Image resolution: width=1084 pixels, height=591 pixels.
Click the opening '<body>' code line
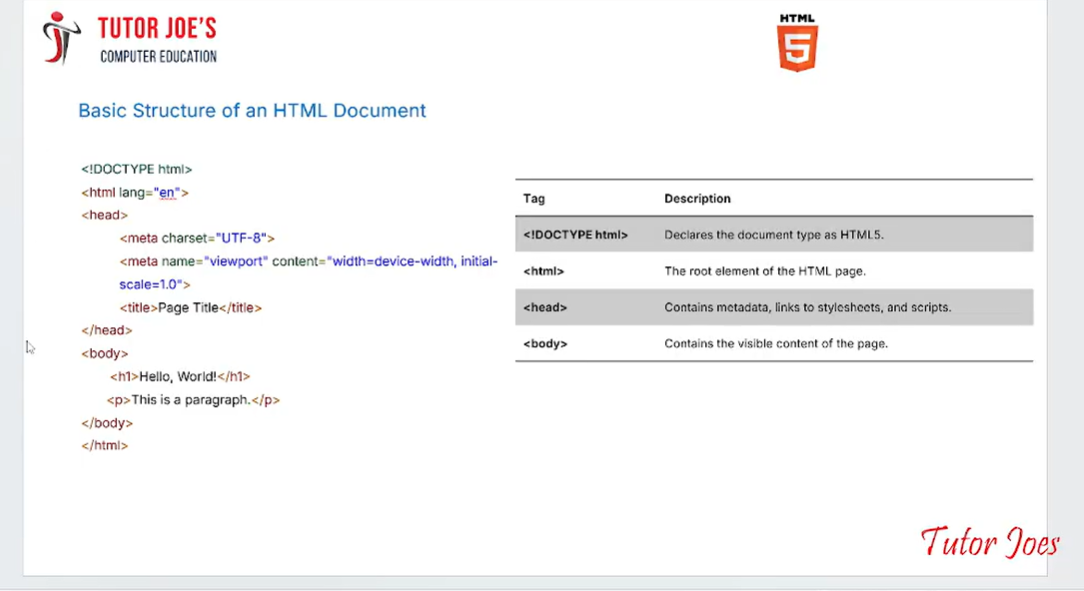coord(104,354)
